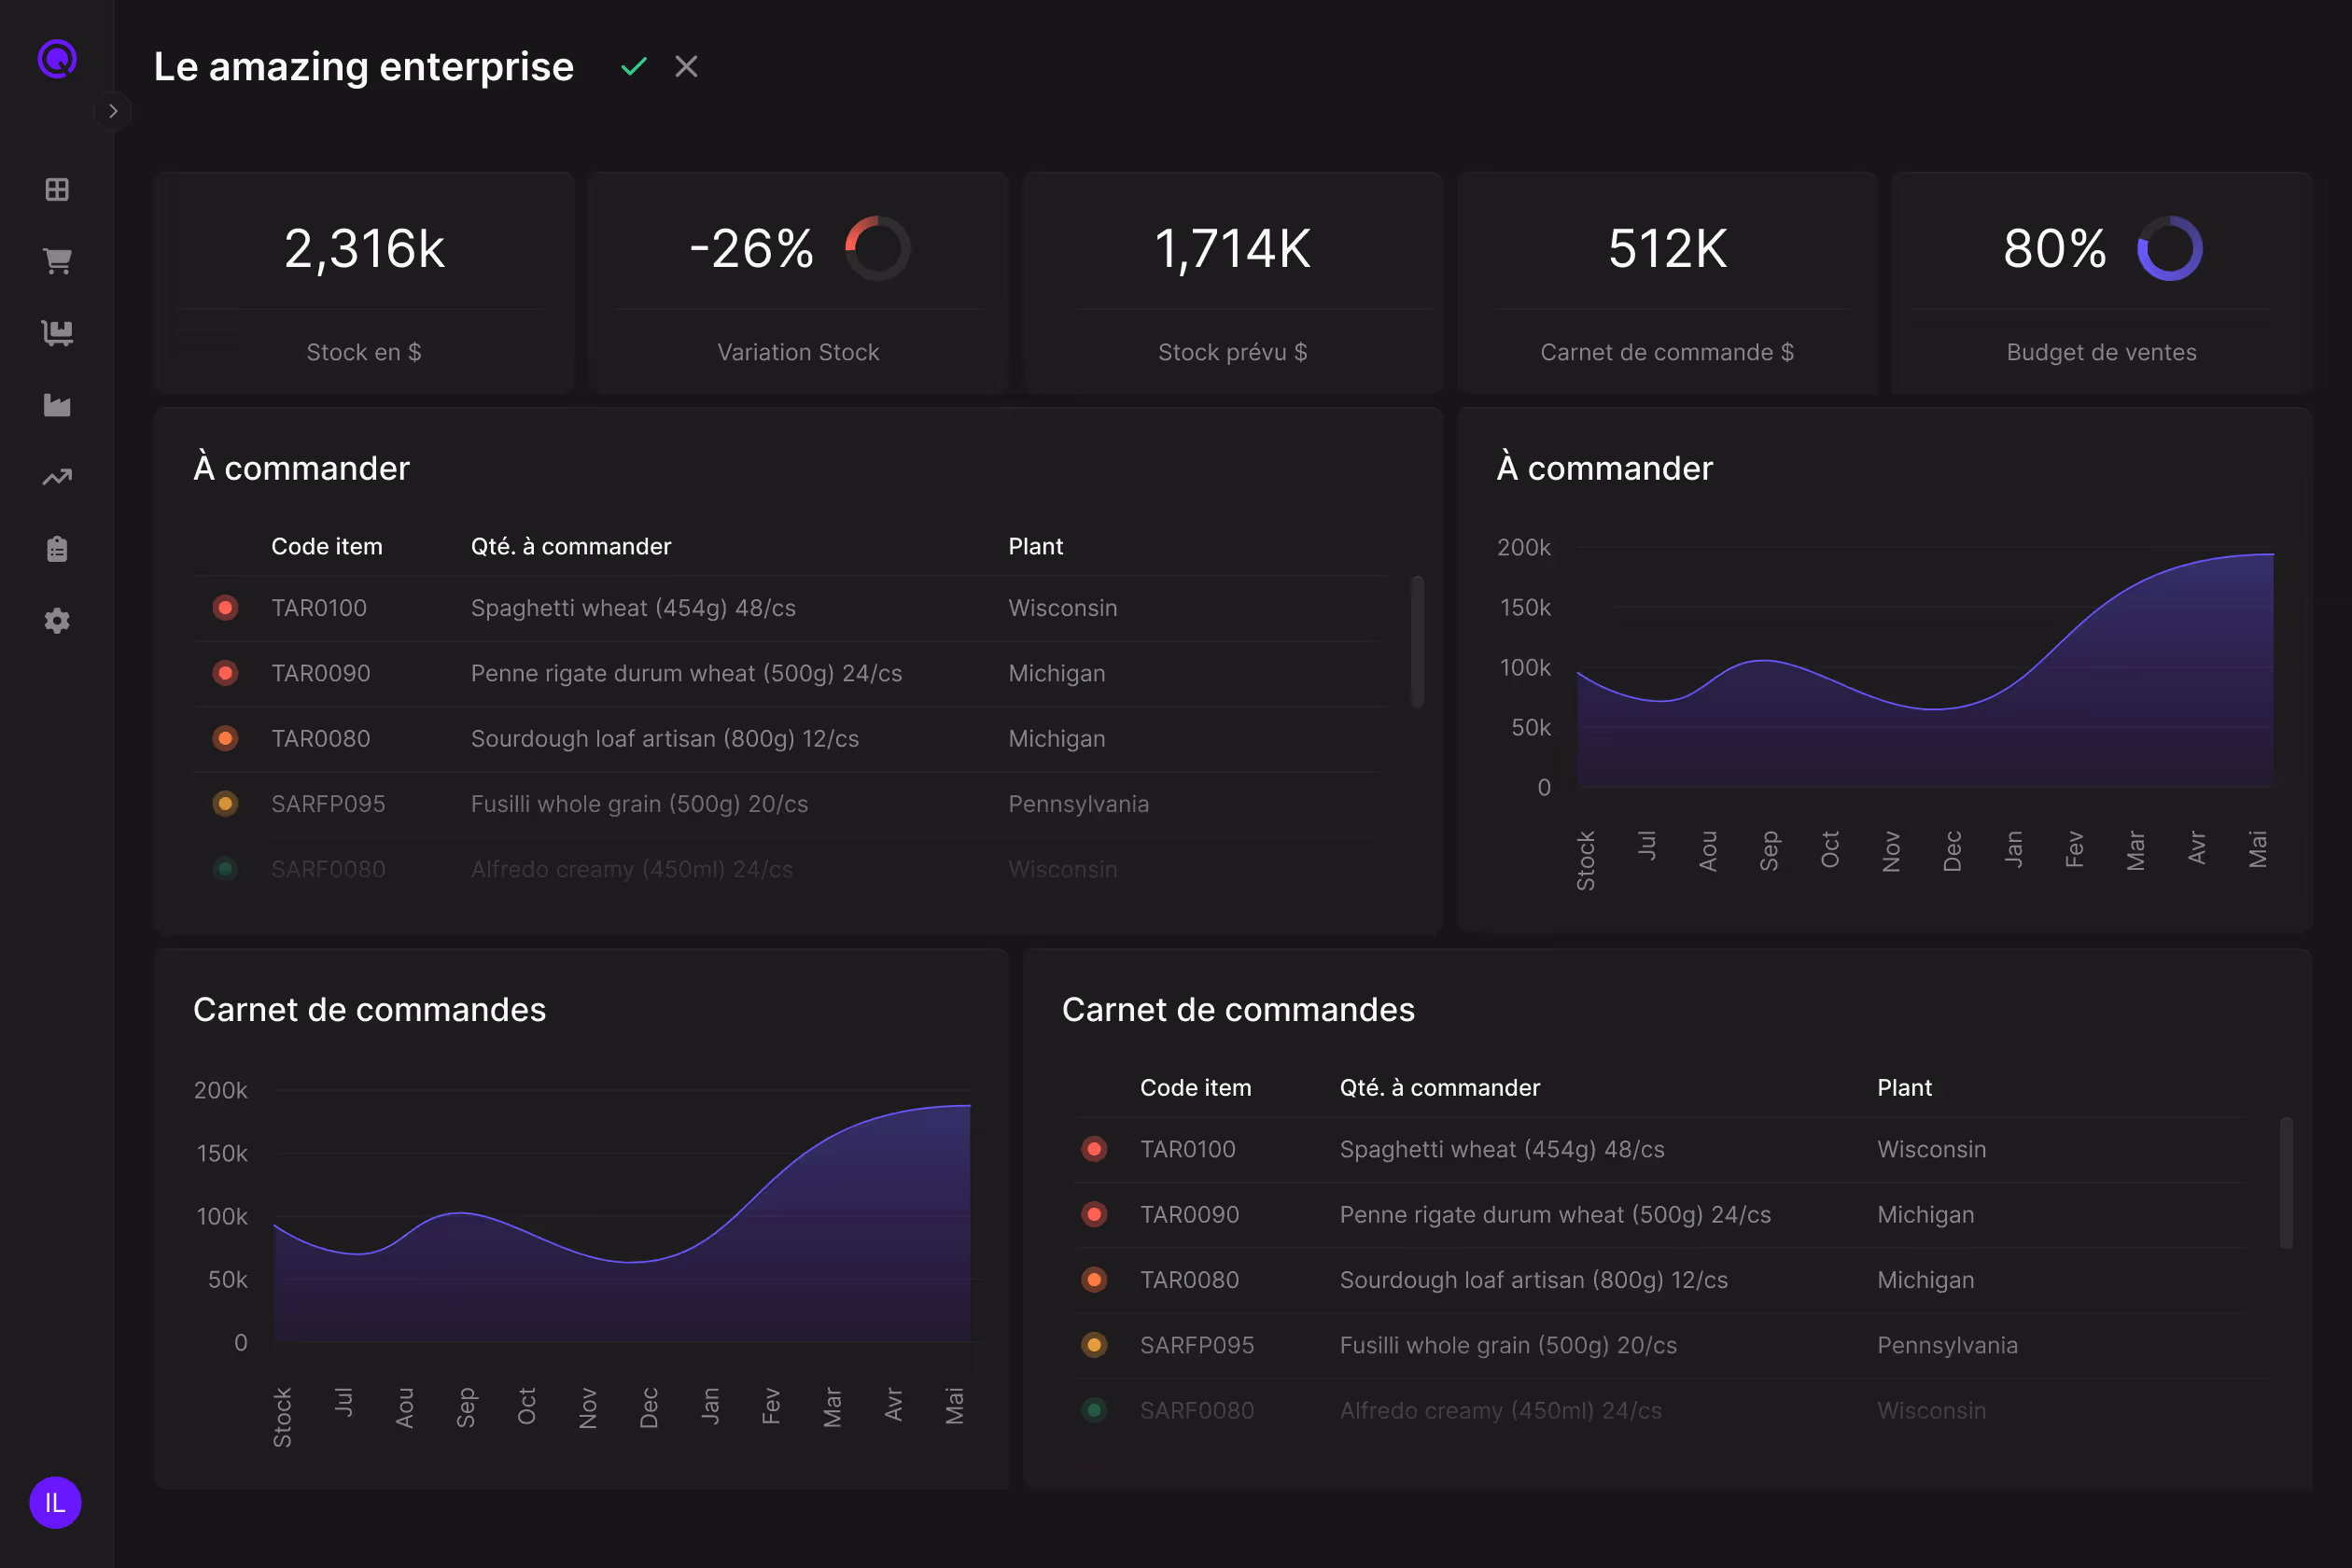The image size is (2352, 1568).
Task: Click the purple app logo
Action: [x=57, y=59]
